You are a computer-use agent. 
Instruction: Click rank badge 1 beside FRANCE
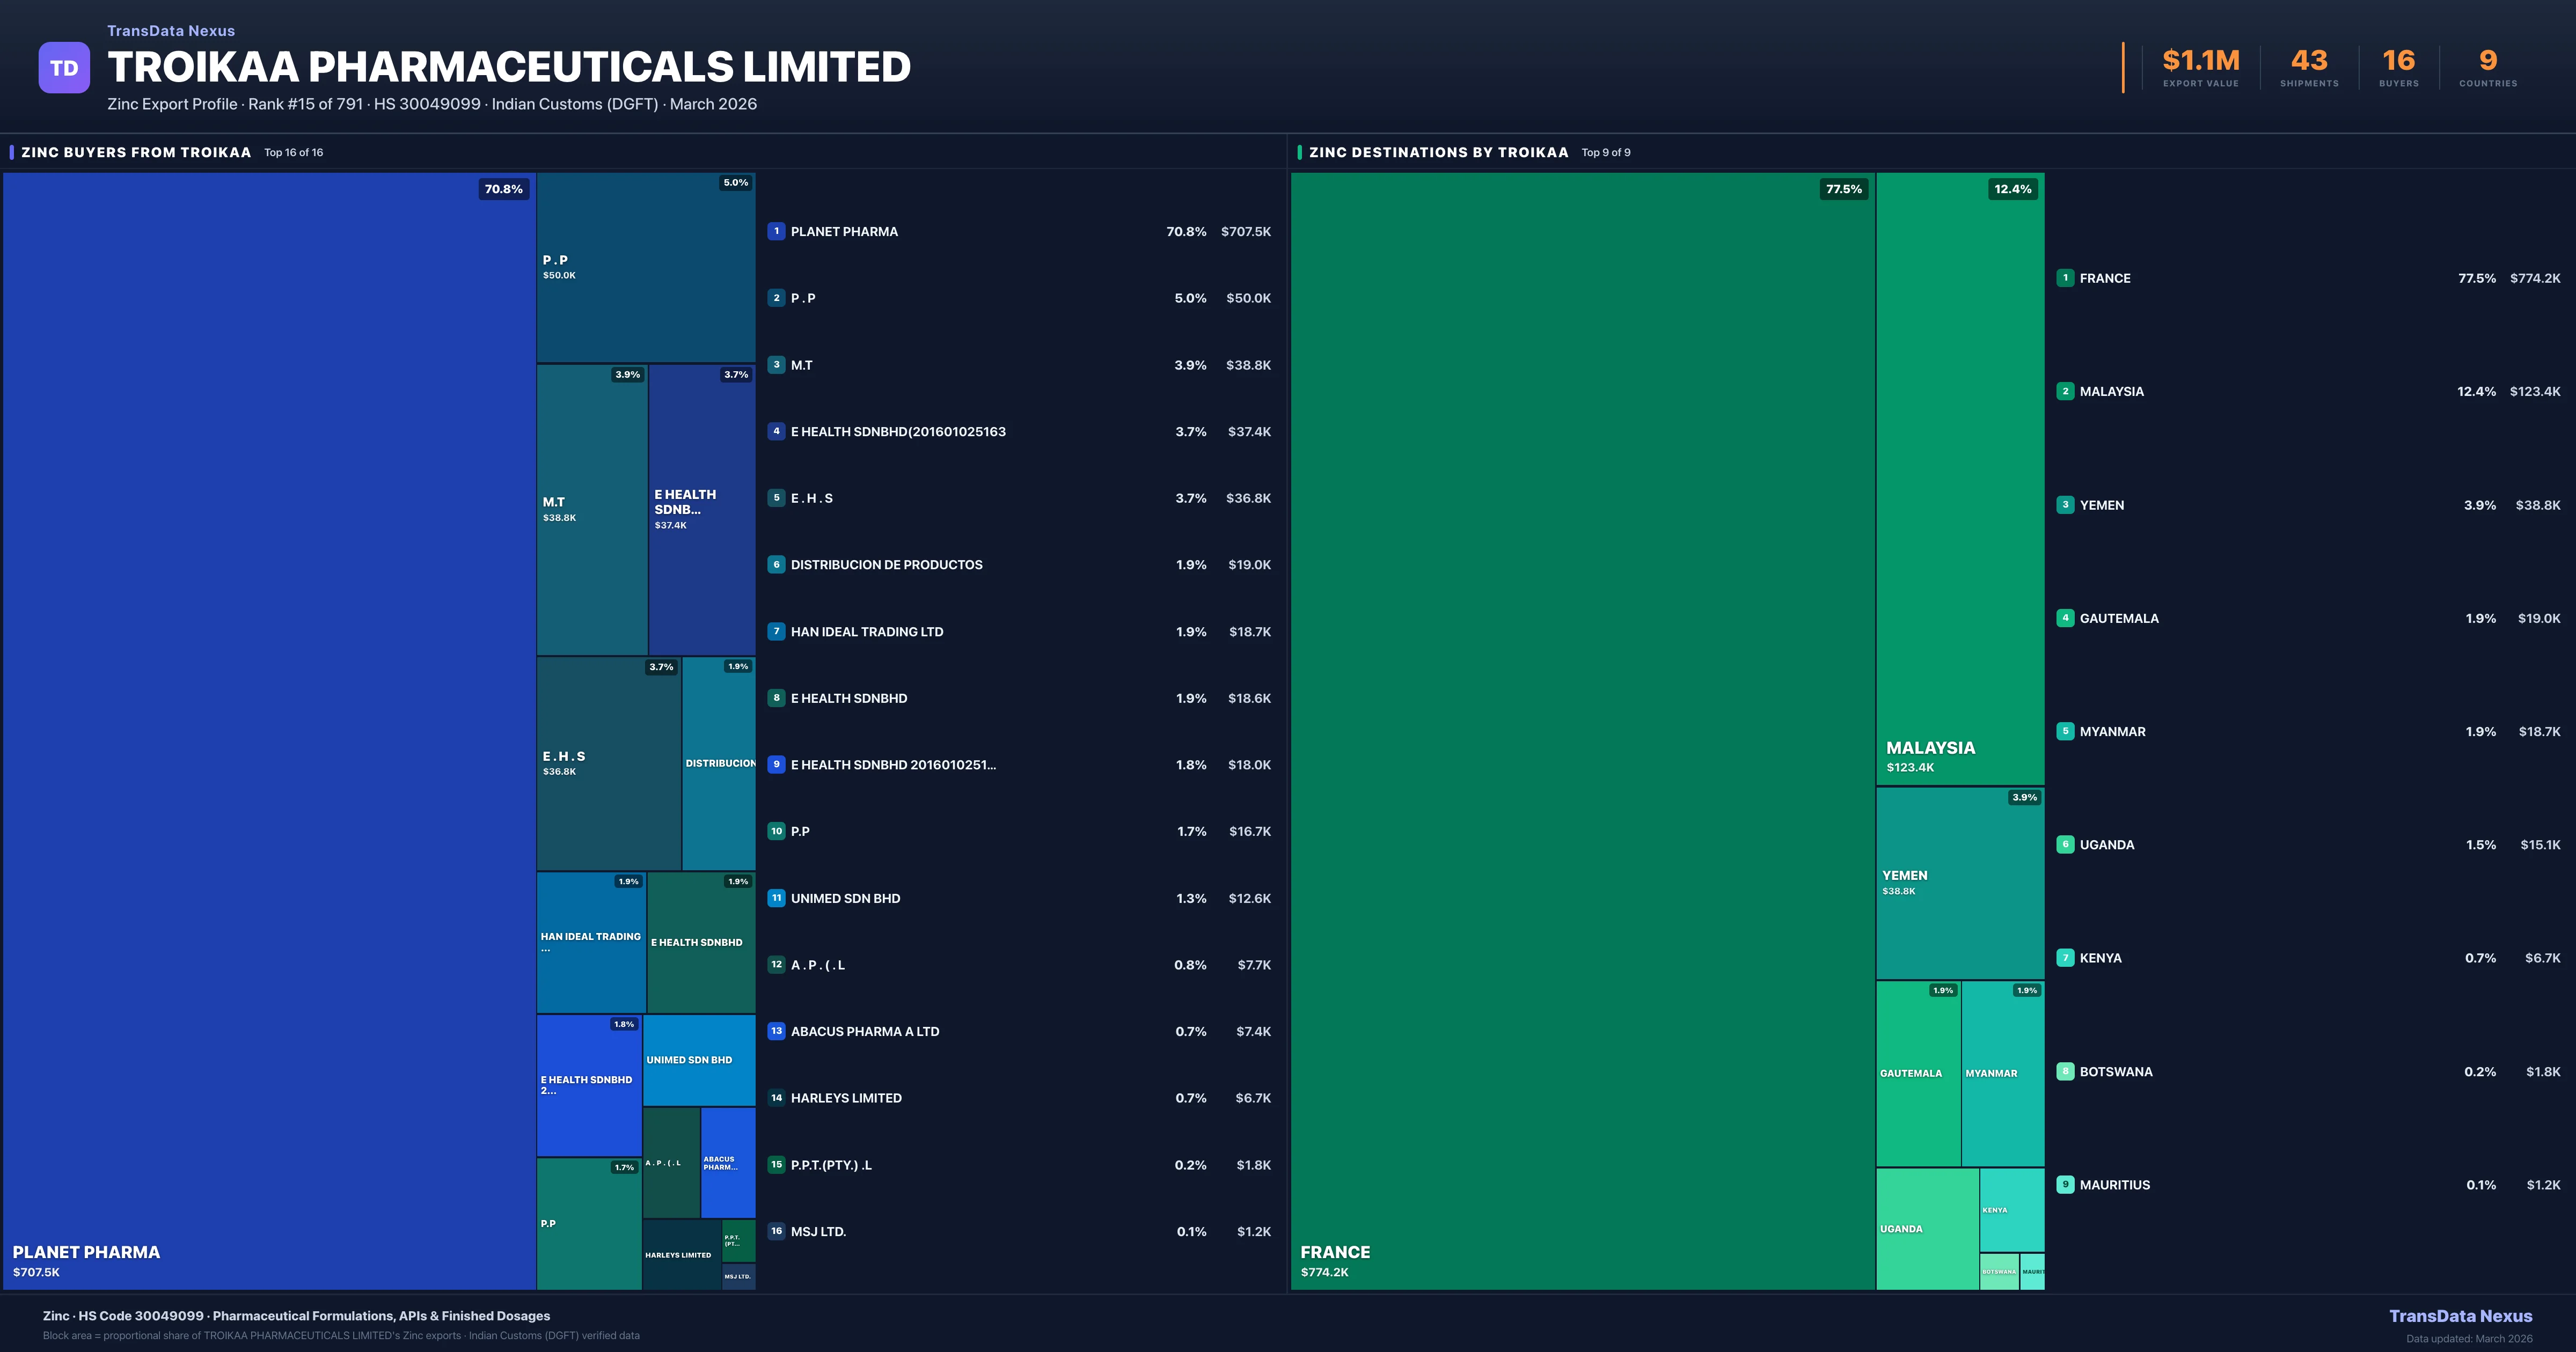coord(2065,278)
